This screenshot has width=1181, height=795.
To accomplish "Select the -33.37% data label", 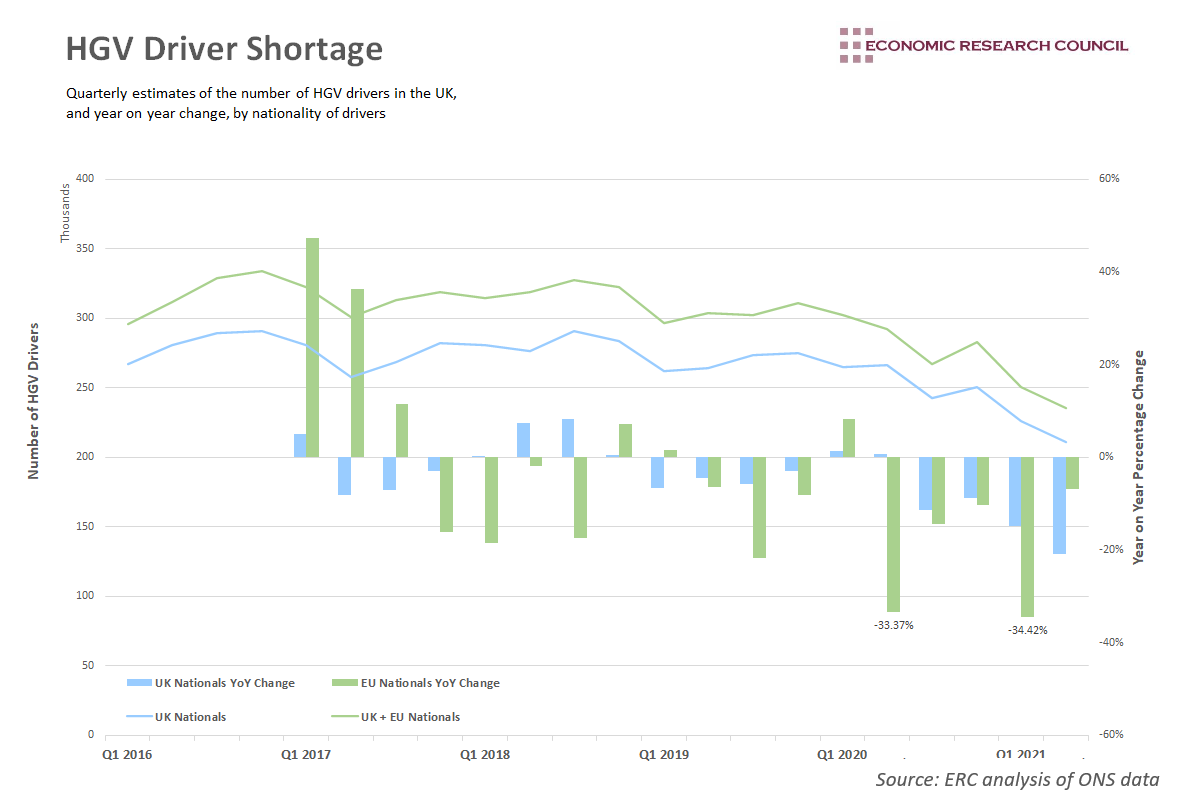I will [x=893, y=625].
